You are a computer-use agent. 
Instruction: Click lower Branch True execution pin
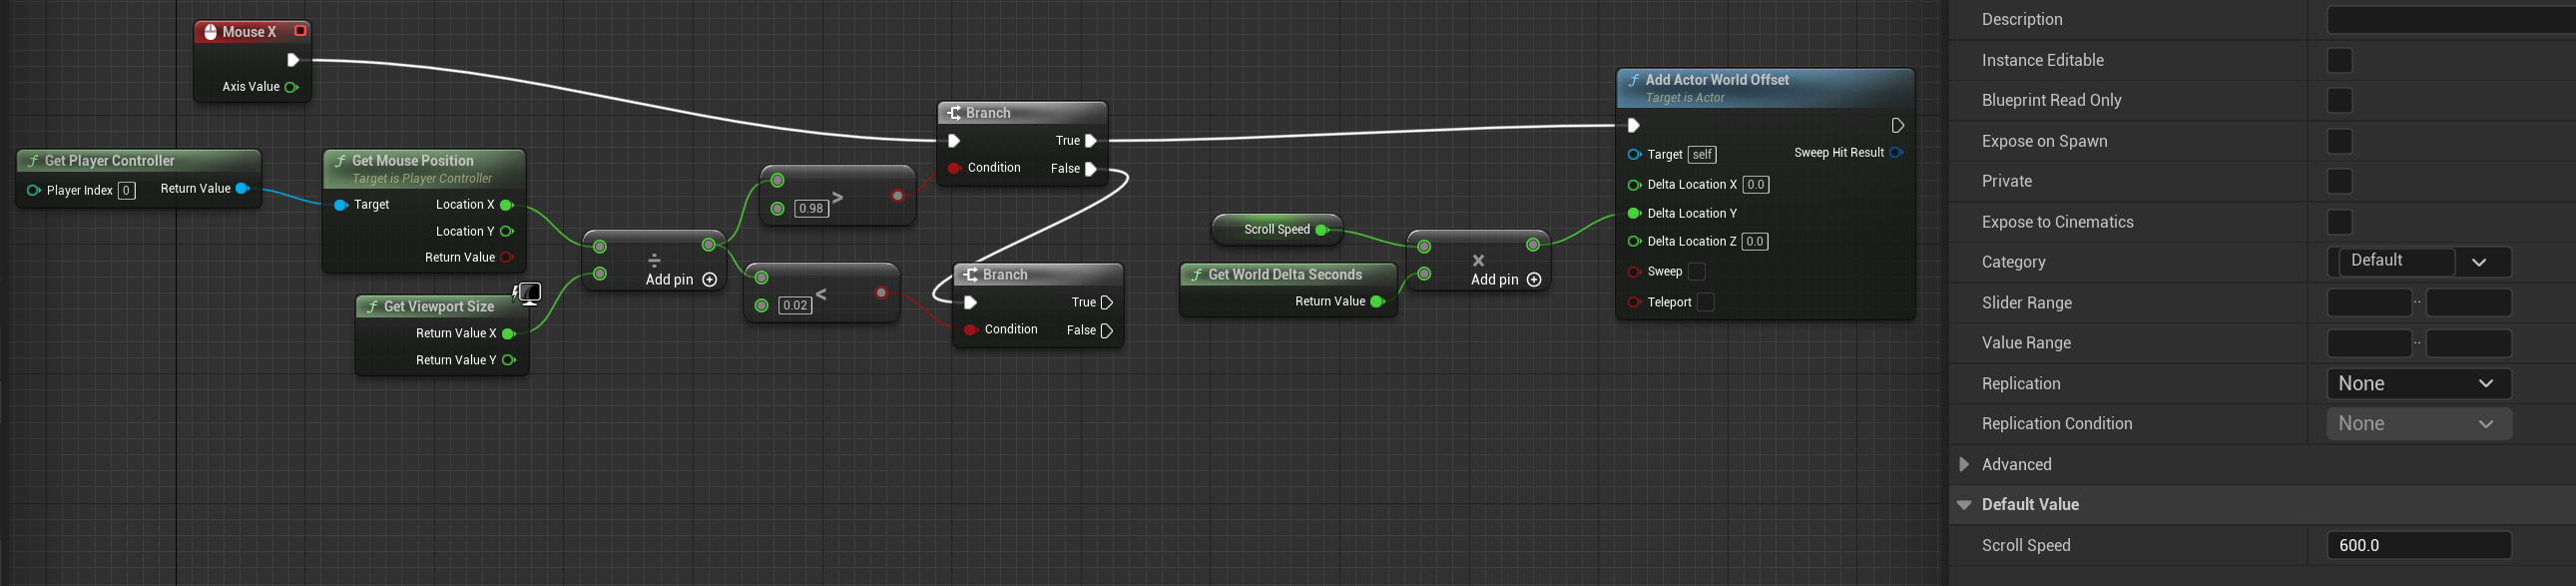click(1107, 303)
